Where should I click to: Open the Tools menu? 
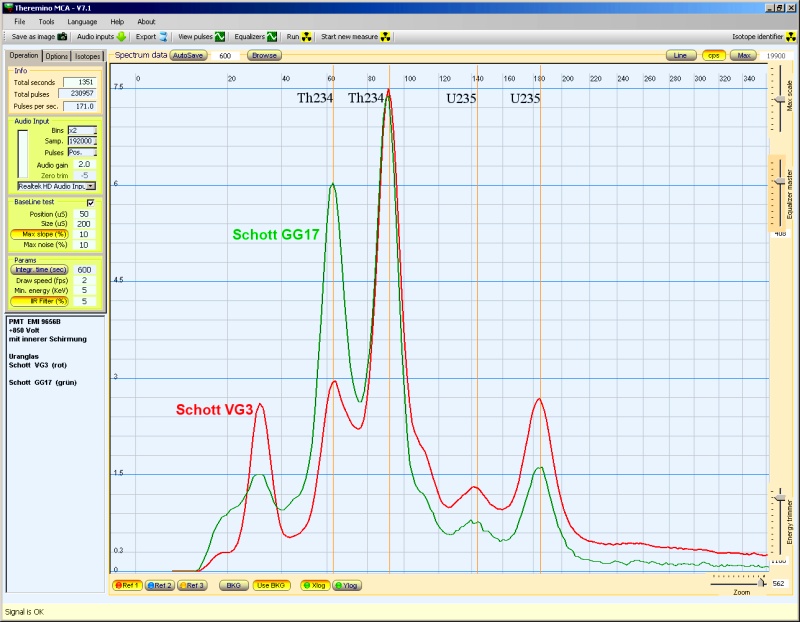[x=47, y=21]
